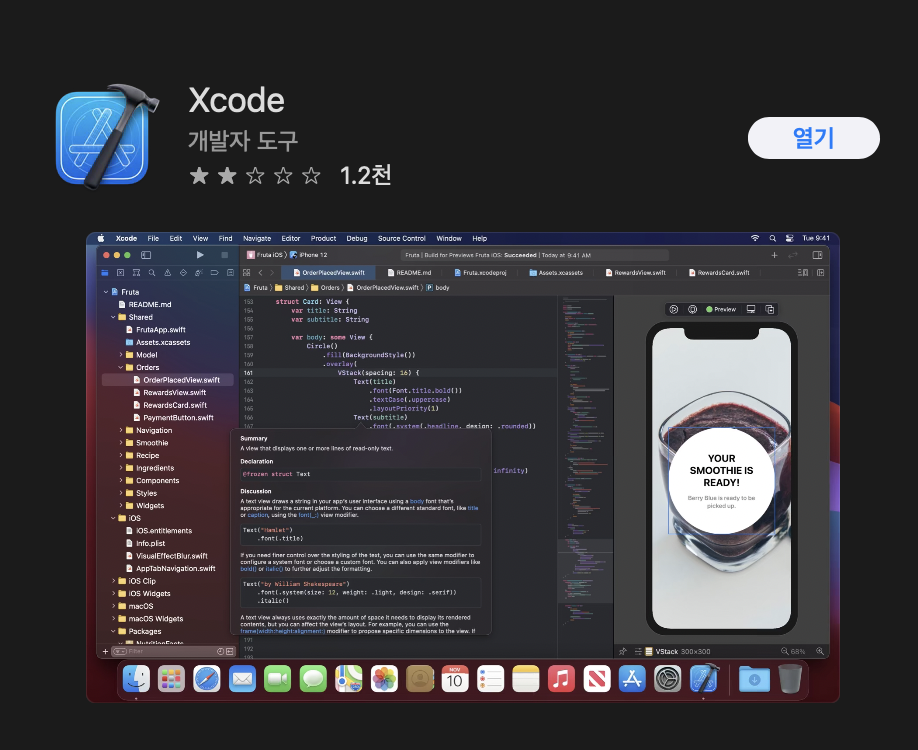This screenshot has width=918, height=750.
Task: Collapse the Fruta project root
Action: [106, 292]
